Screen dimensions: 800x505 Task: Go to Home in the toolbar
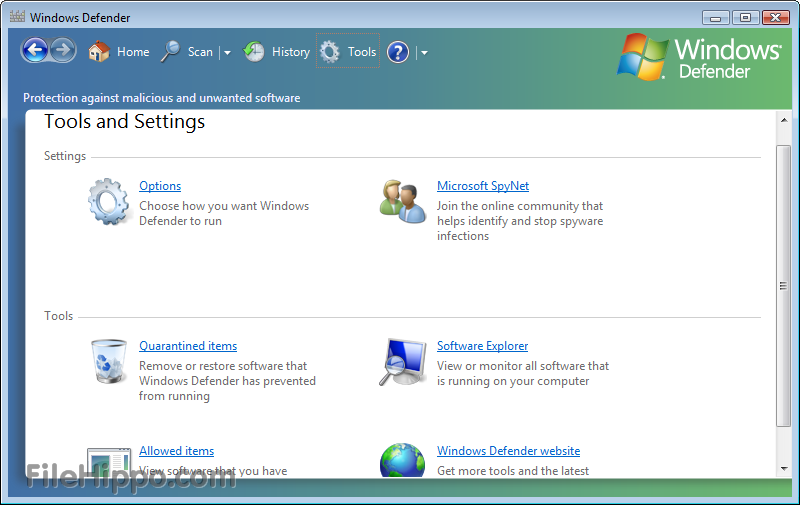(133, 52)
